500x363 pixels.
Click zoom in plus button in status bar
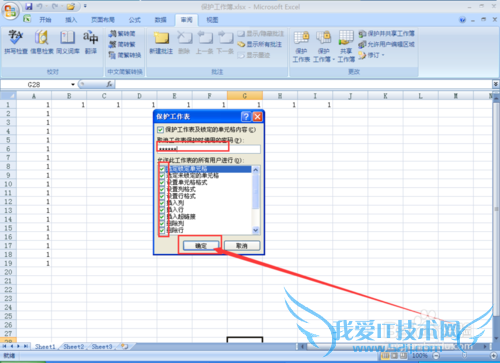(x=494, y=356)
